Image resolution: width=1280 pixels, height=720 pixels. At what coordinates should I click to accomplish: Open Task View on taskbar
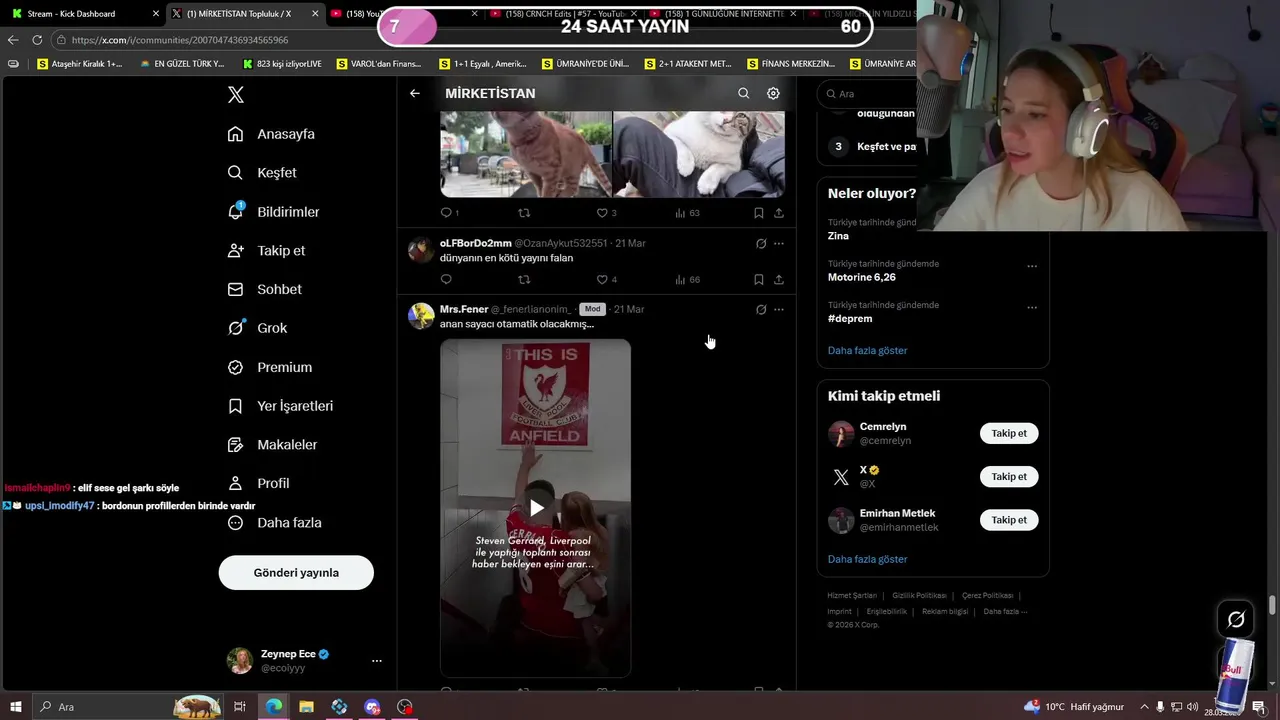[x=240, y=707]
